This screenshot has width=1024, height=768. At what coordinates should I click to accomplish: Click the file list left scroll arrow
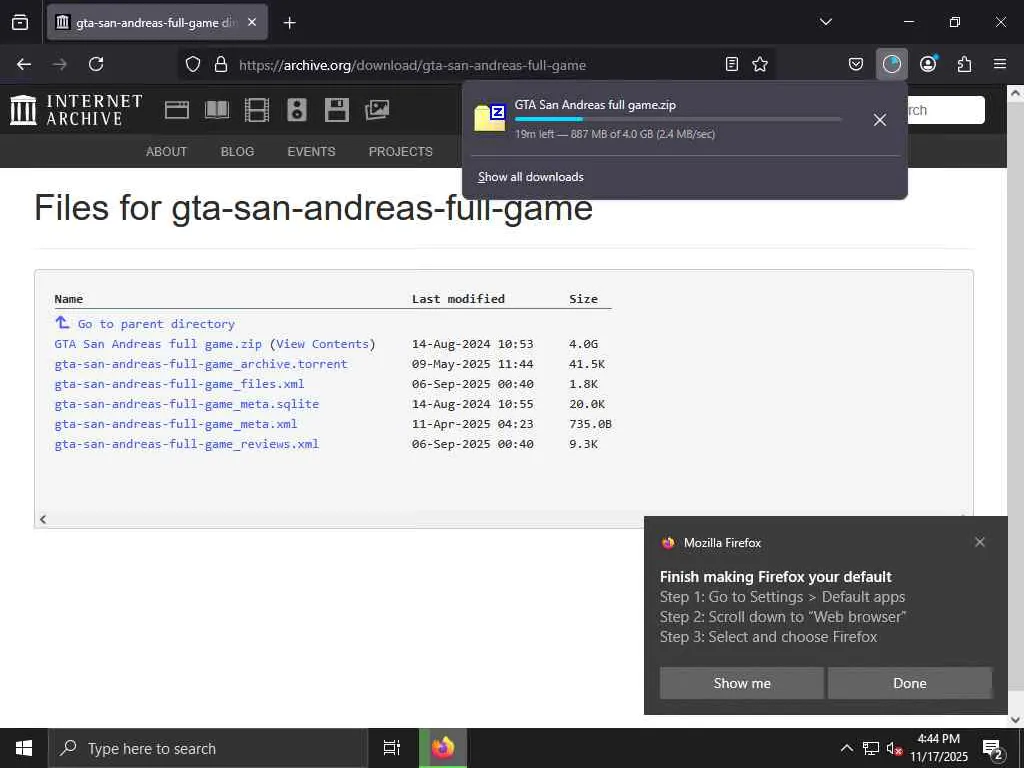tap(42, 519)
